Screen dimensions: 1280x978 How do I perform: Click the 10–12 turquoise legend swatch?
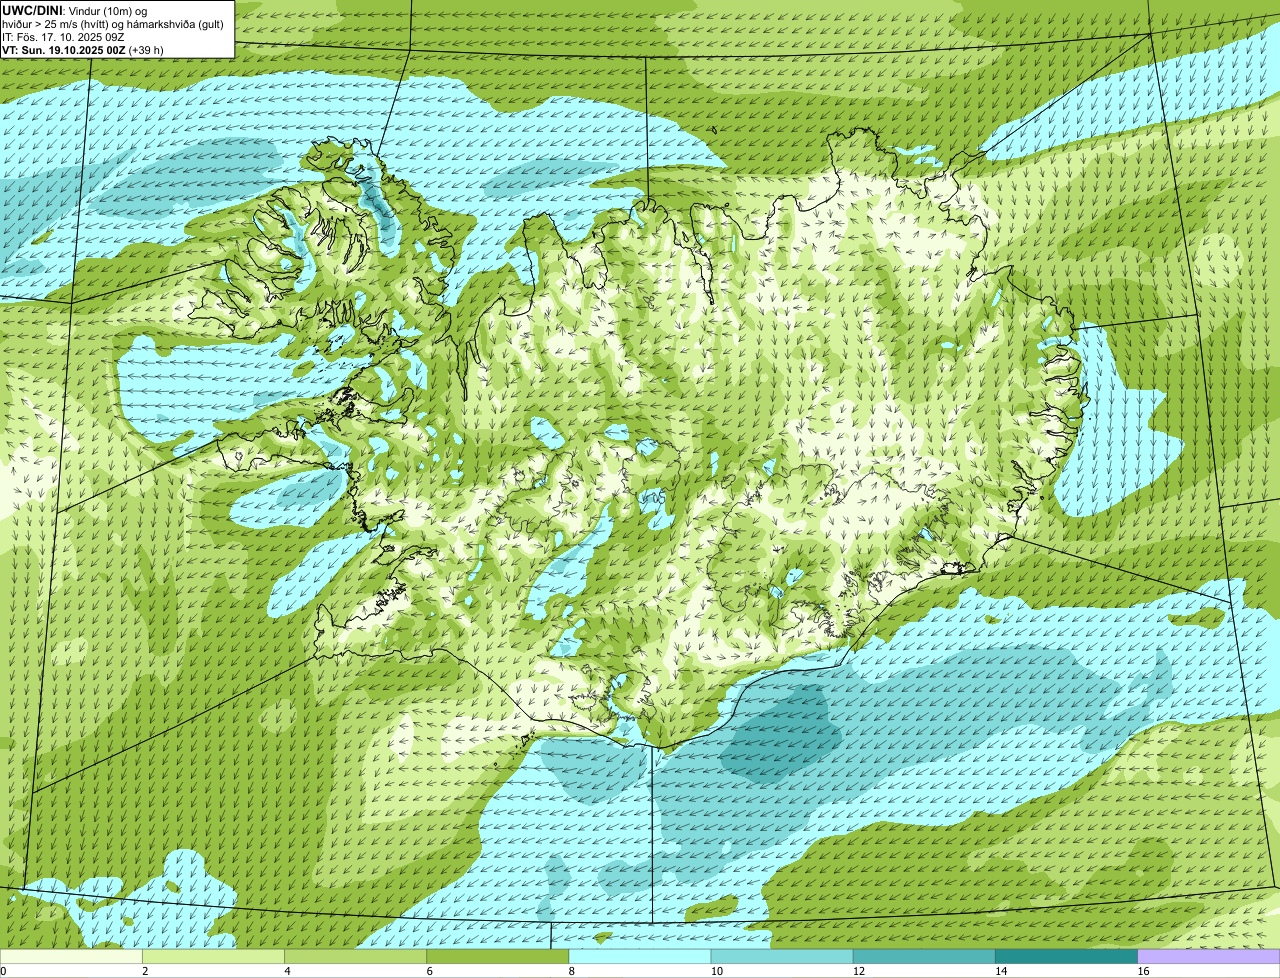[x=782, y=956]
